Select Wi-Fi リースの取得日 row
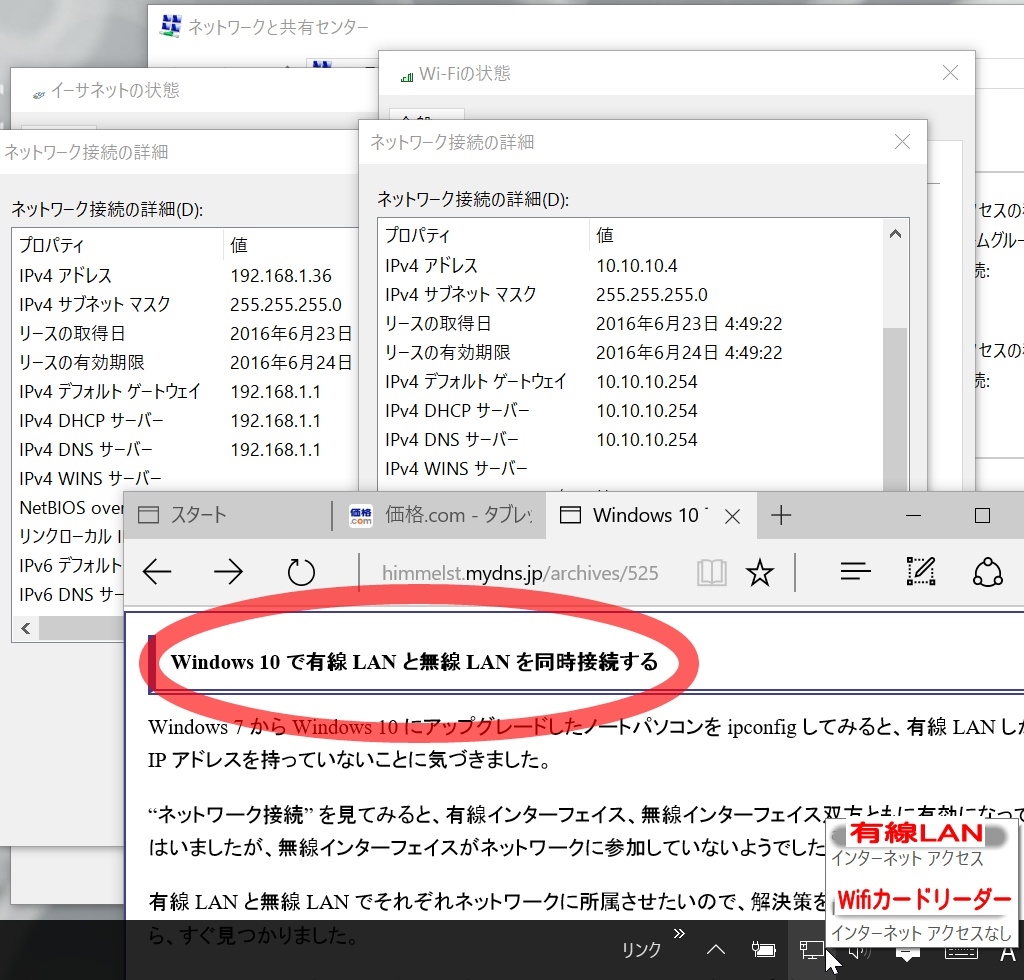1024x980 pixels. [630, 323]
